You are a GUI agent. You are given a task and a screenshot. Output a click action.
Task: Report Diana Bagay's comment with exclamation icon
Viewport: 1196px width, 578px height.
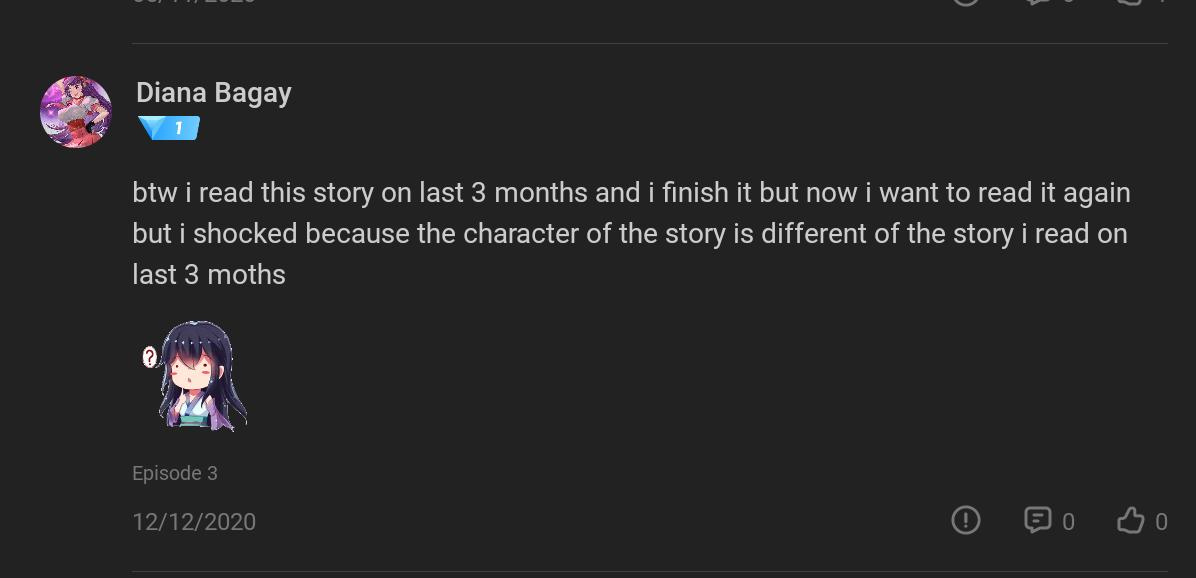[x=965, y=520]
